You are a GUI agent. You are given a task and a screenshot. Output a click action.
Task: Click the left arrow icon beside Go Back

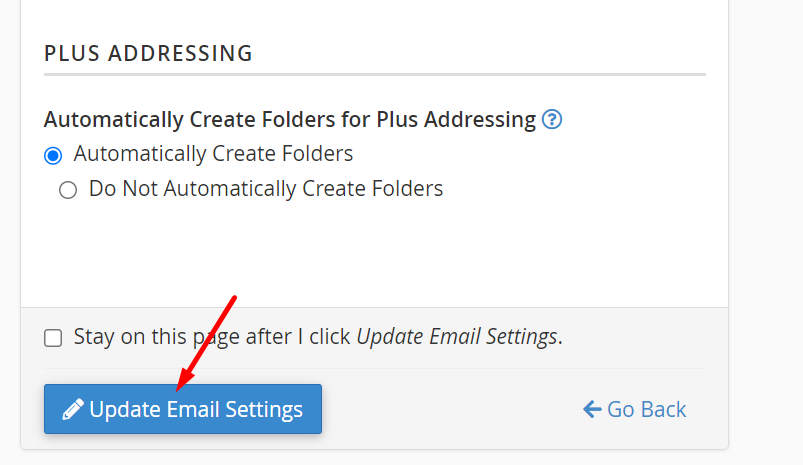click(592, 409)
